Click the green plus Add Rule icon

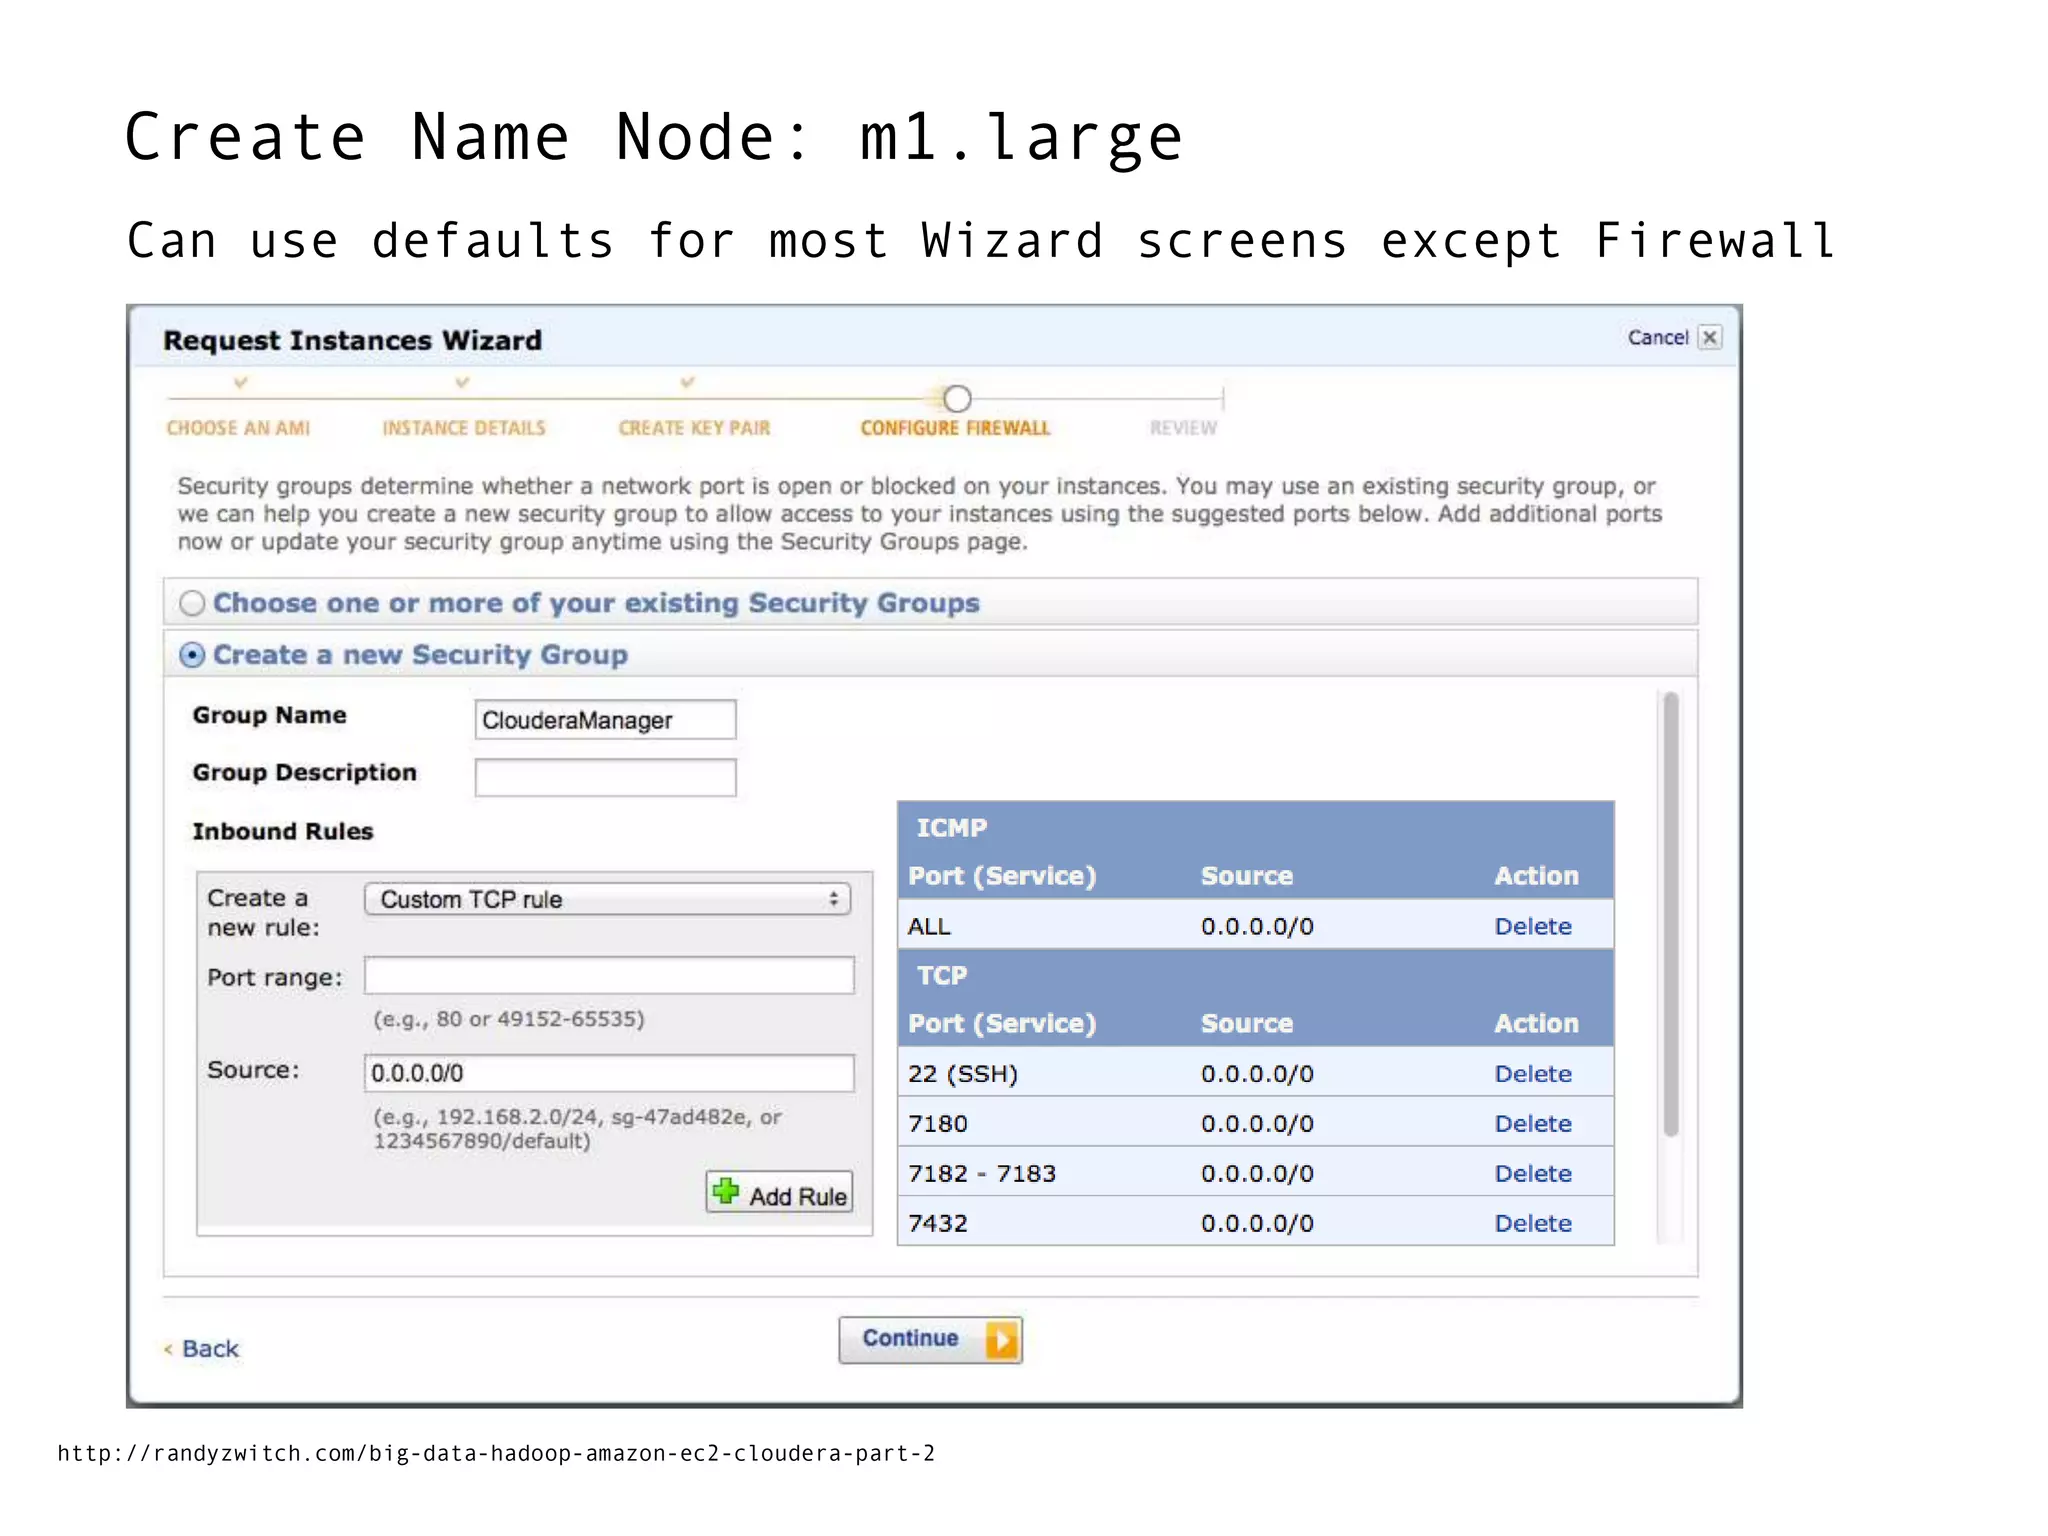[726, 1192]
